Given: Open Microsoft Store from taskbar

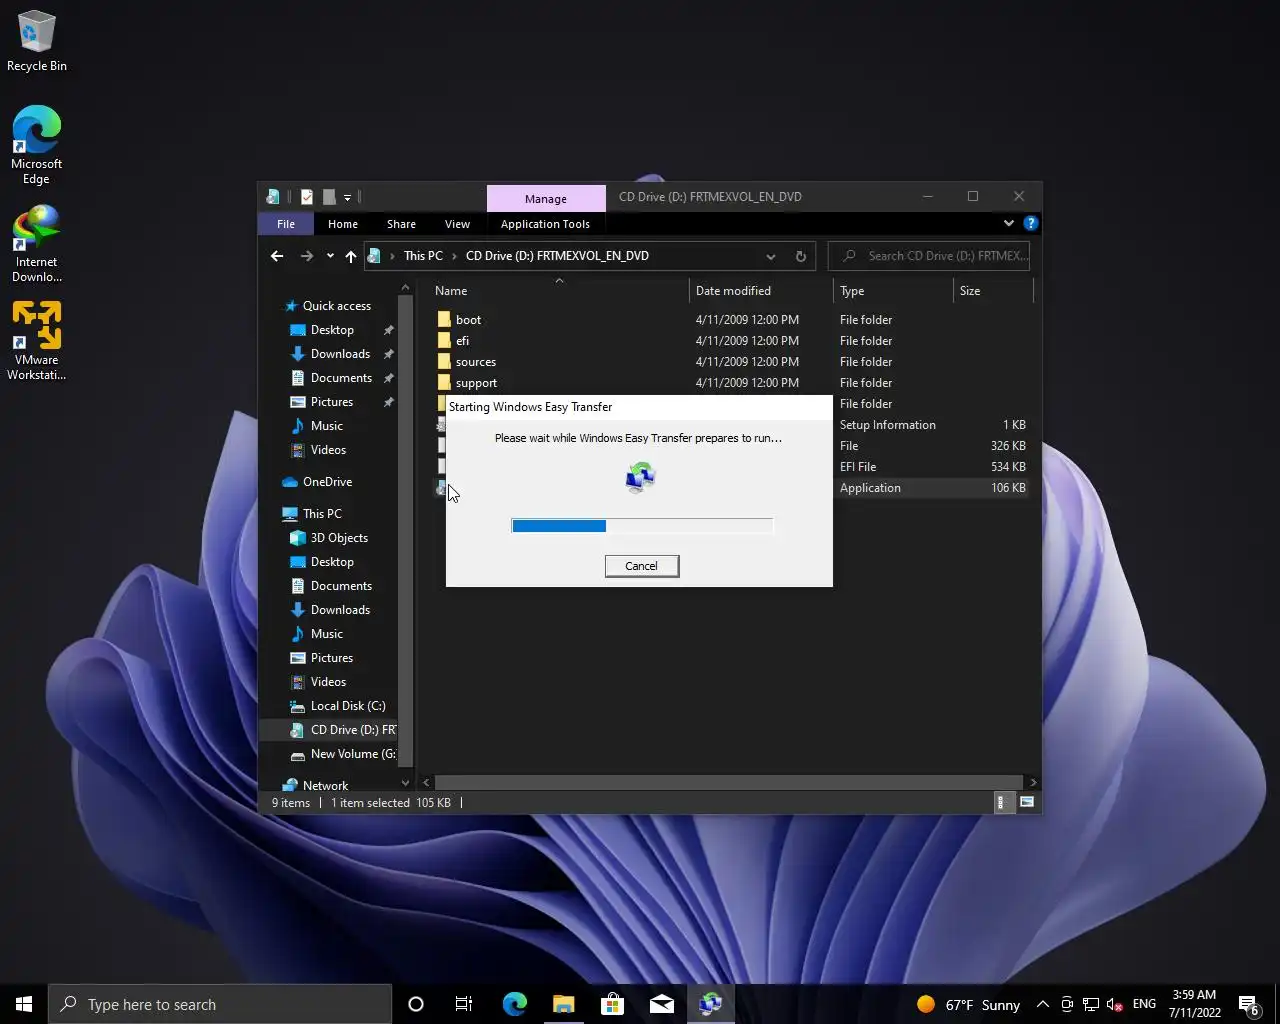Looking at the screenshot, I should pos(612,1004).
